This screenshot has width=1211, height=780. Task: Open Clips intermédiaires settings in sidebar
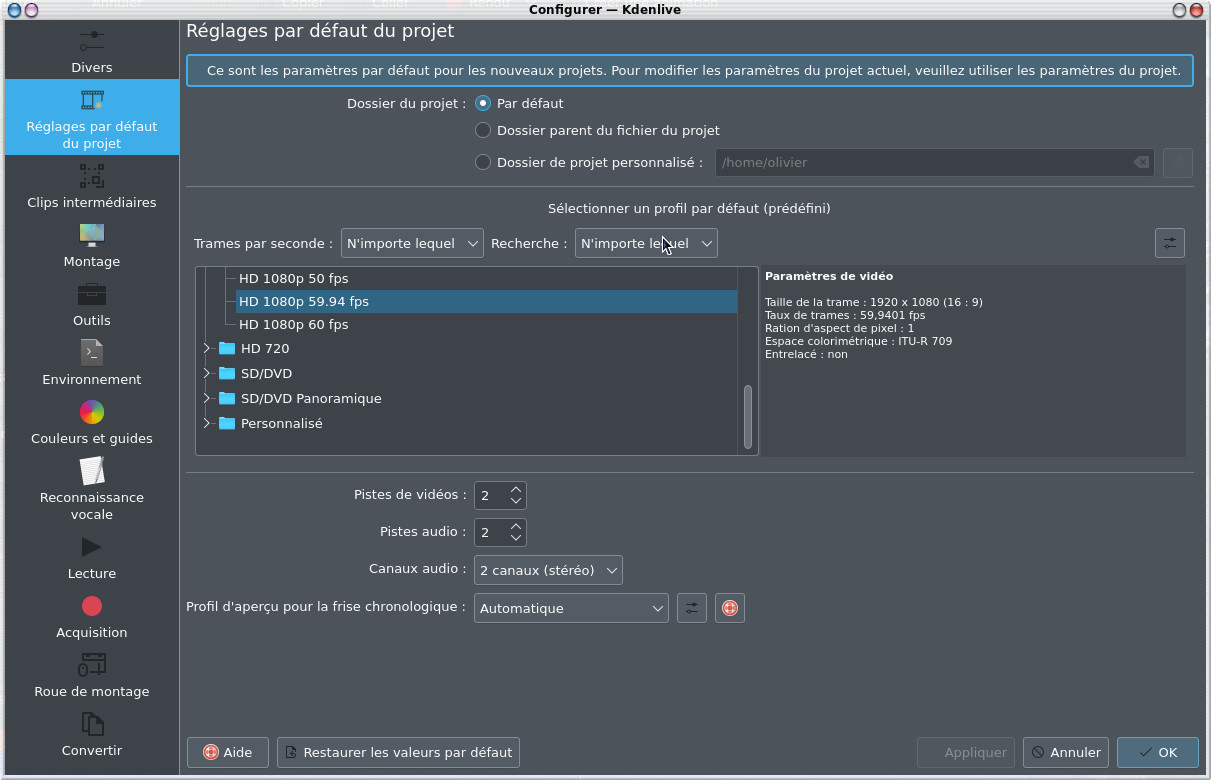(92, 187)
